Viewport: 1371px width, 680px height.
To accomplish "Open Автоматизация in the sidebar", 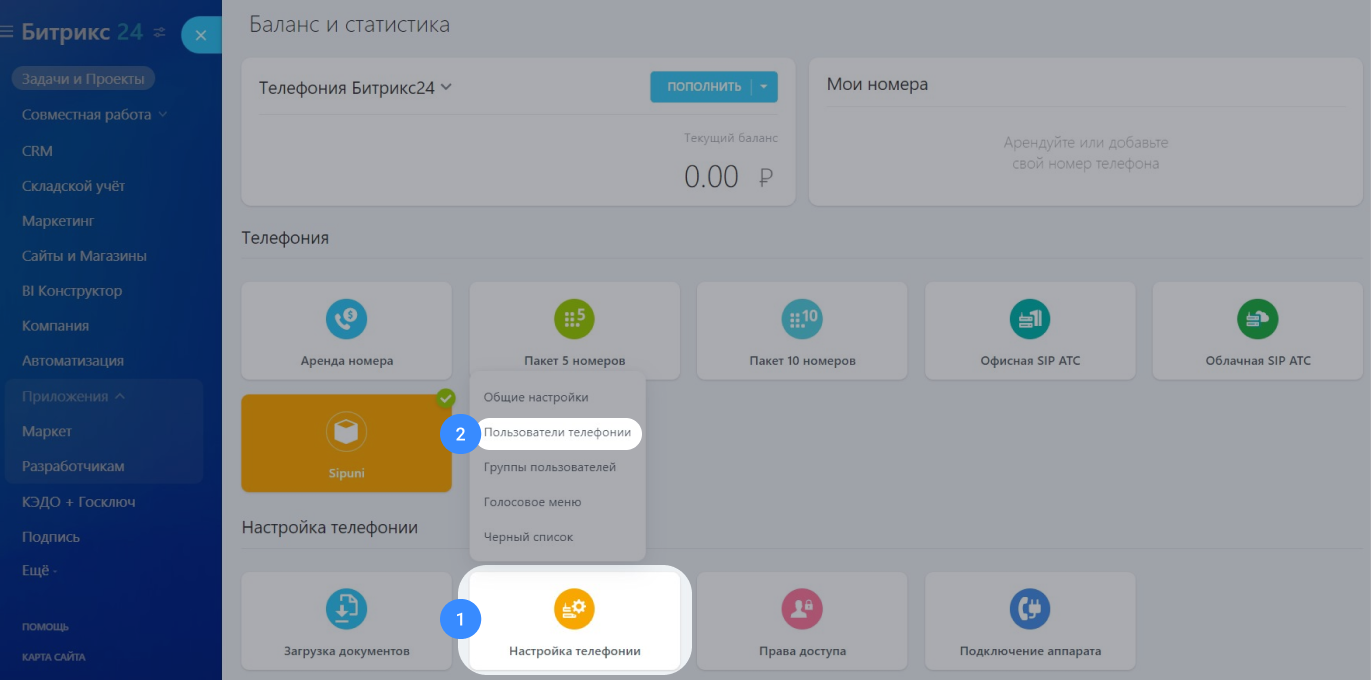I will (x=73, y=361).
